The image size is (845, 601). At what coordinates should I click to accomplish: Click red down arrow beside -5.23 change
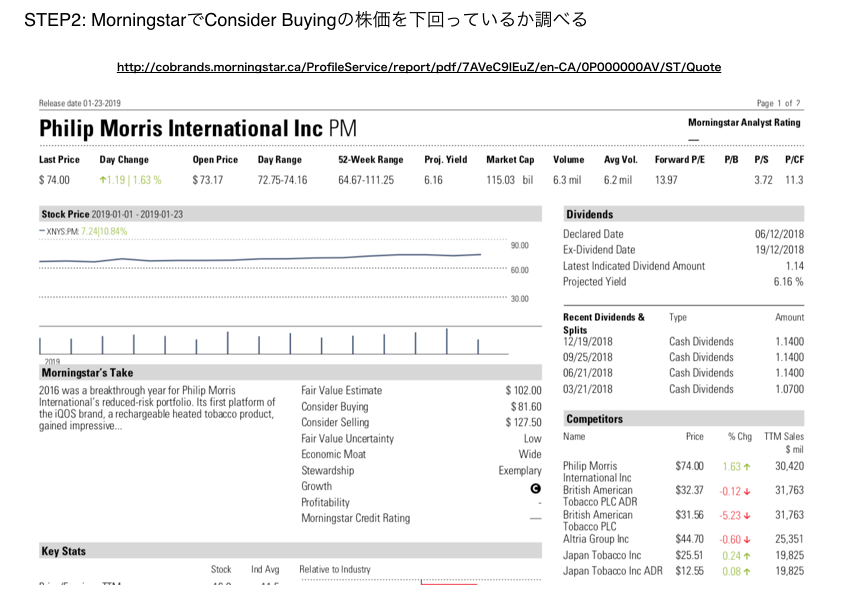pos(748,515)
